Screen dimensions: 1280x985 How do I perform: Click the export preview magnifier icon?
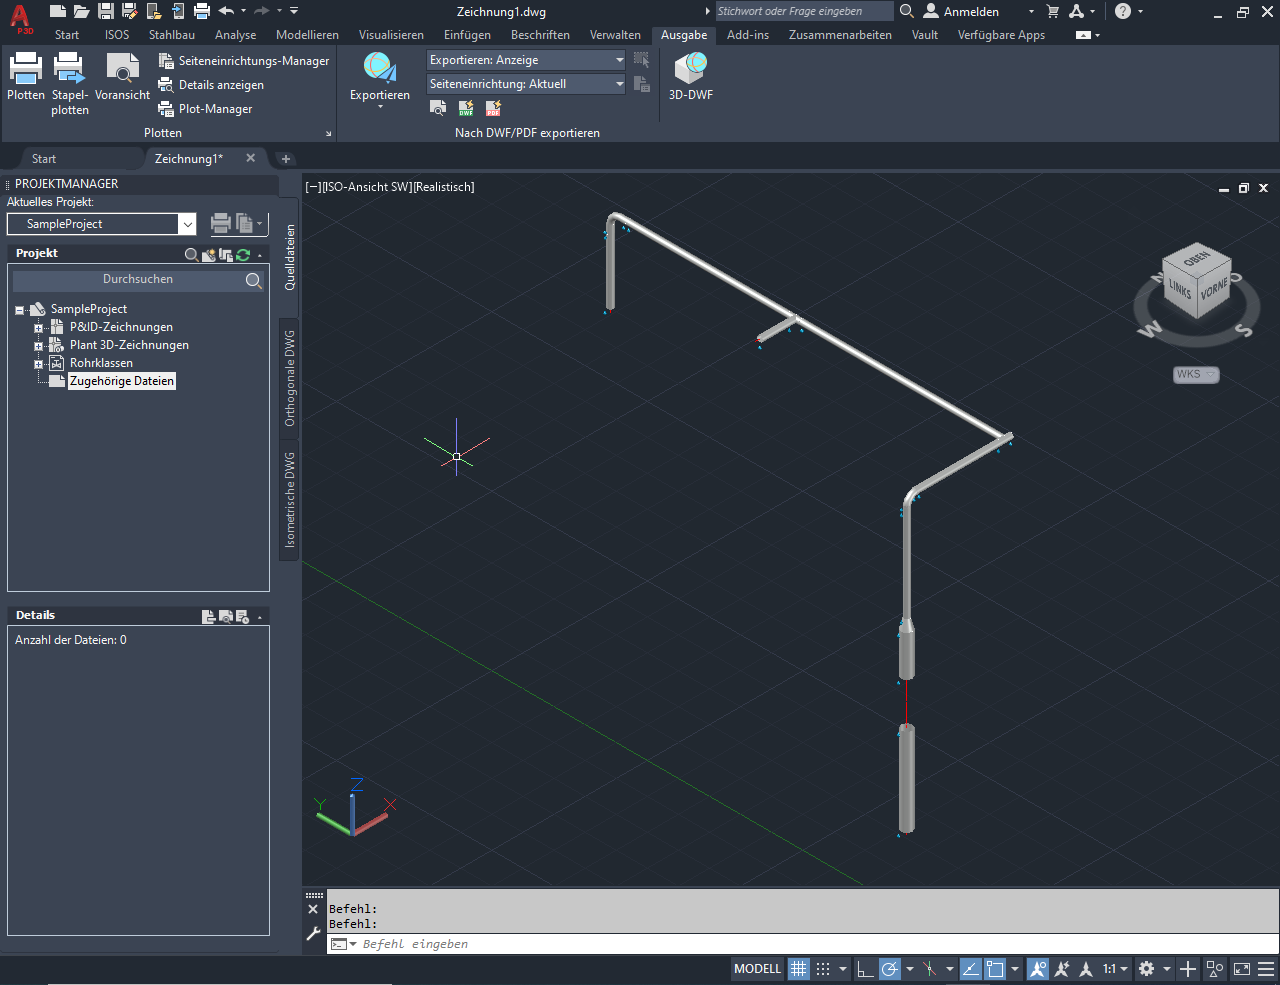pyautogui.click(x=438, y=108)
